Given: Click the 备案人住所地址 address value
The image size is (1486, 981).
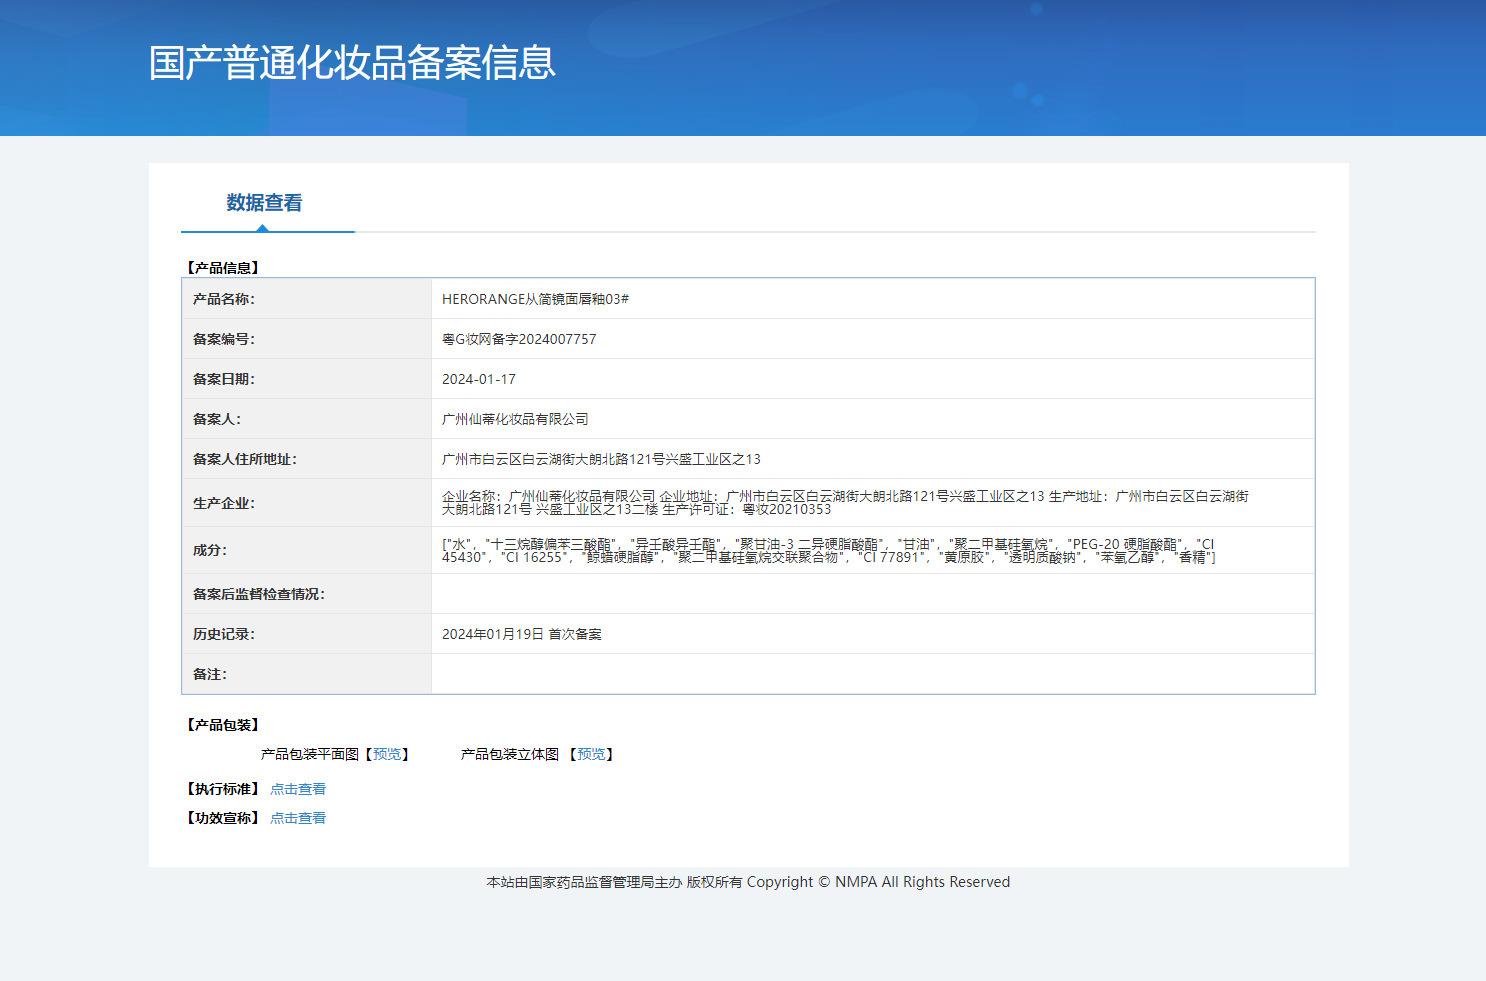Looking at the screenshot, I should 601,459.
